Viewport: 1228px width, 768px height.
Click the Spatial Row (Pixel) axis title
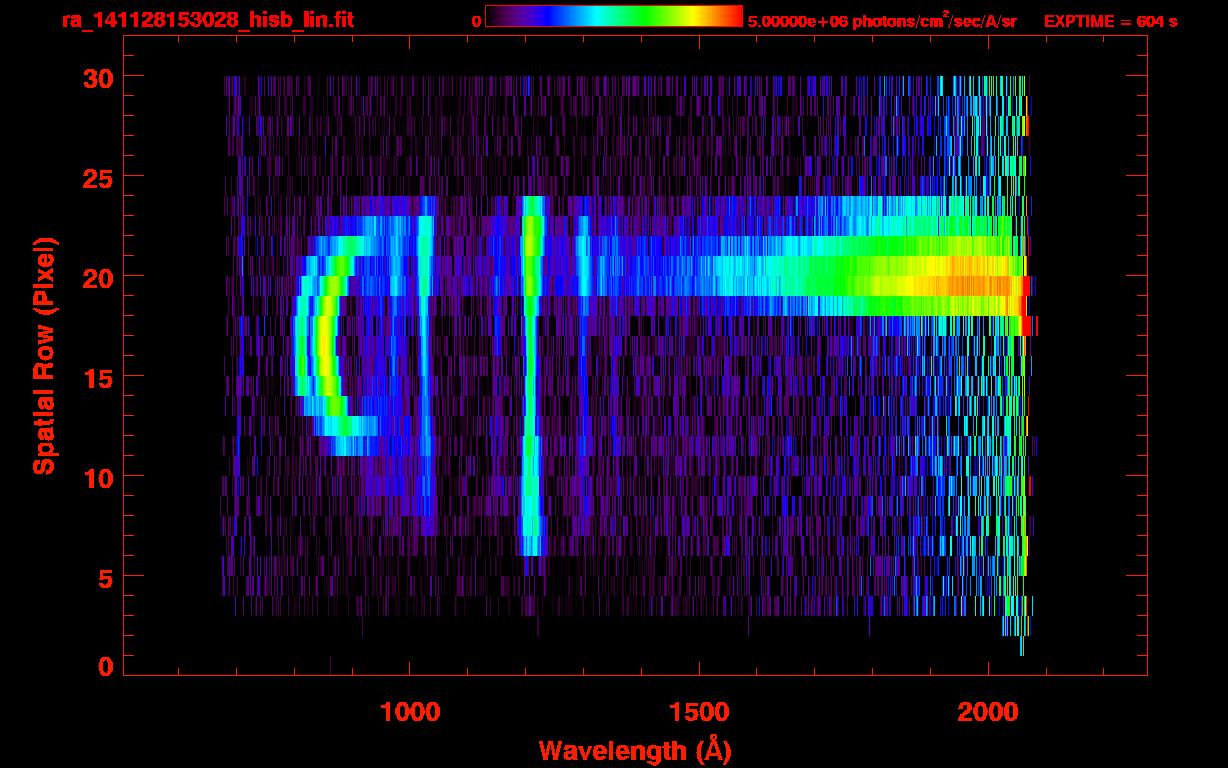pyautogui.click(x=44, y=356)
